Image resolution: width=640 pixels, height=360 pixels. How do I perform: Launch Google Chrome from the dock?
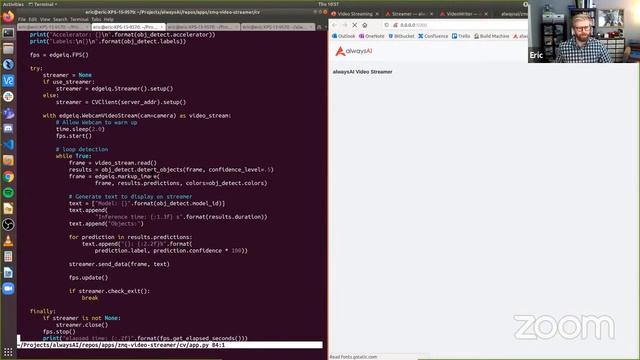[8, 177]
